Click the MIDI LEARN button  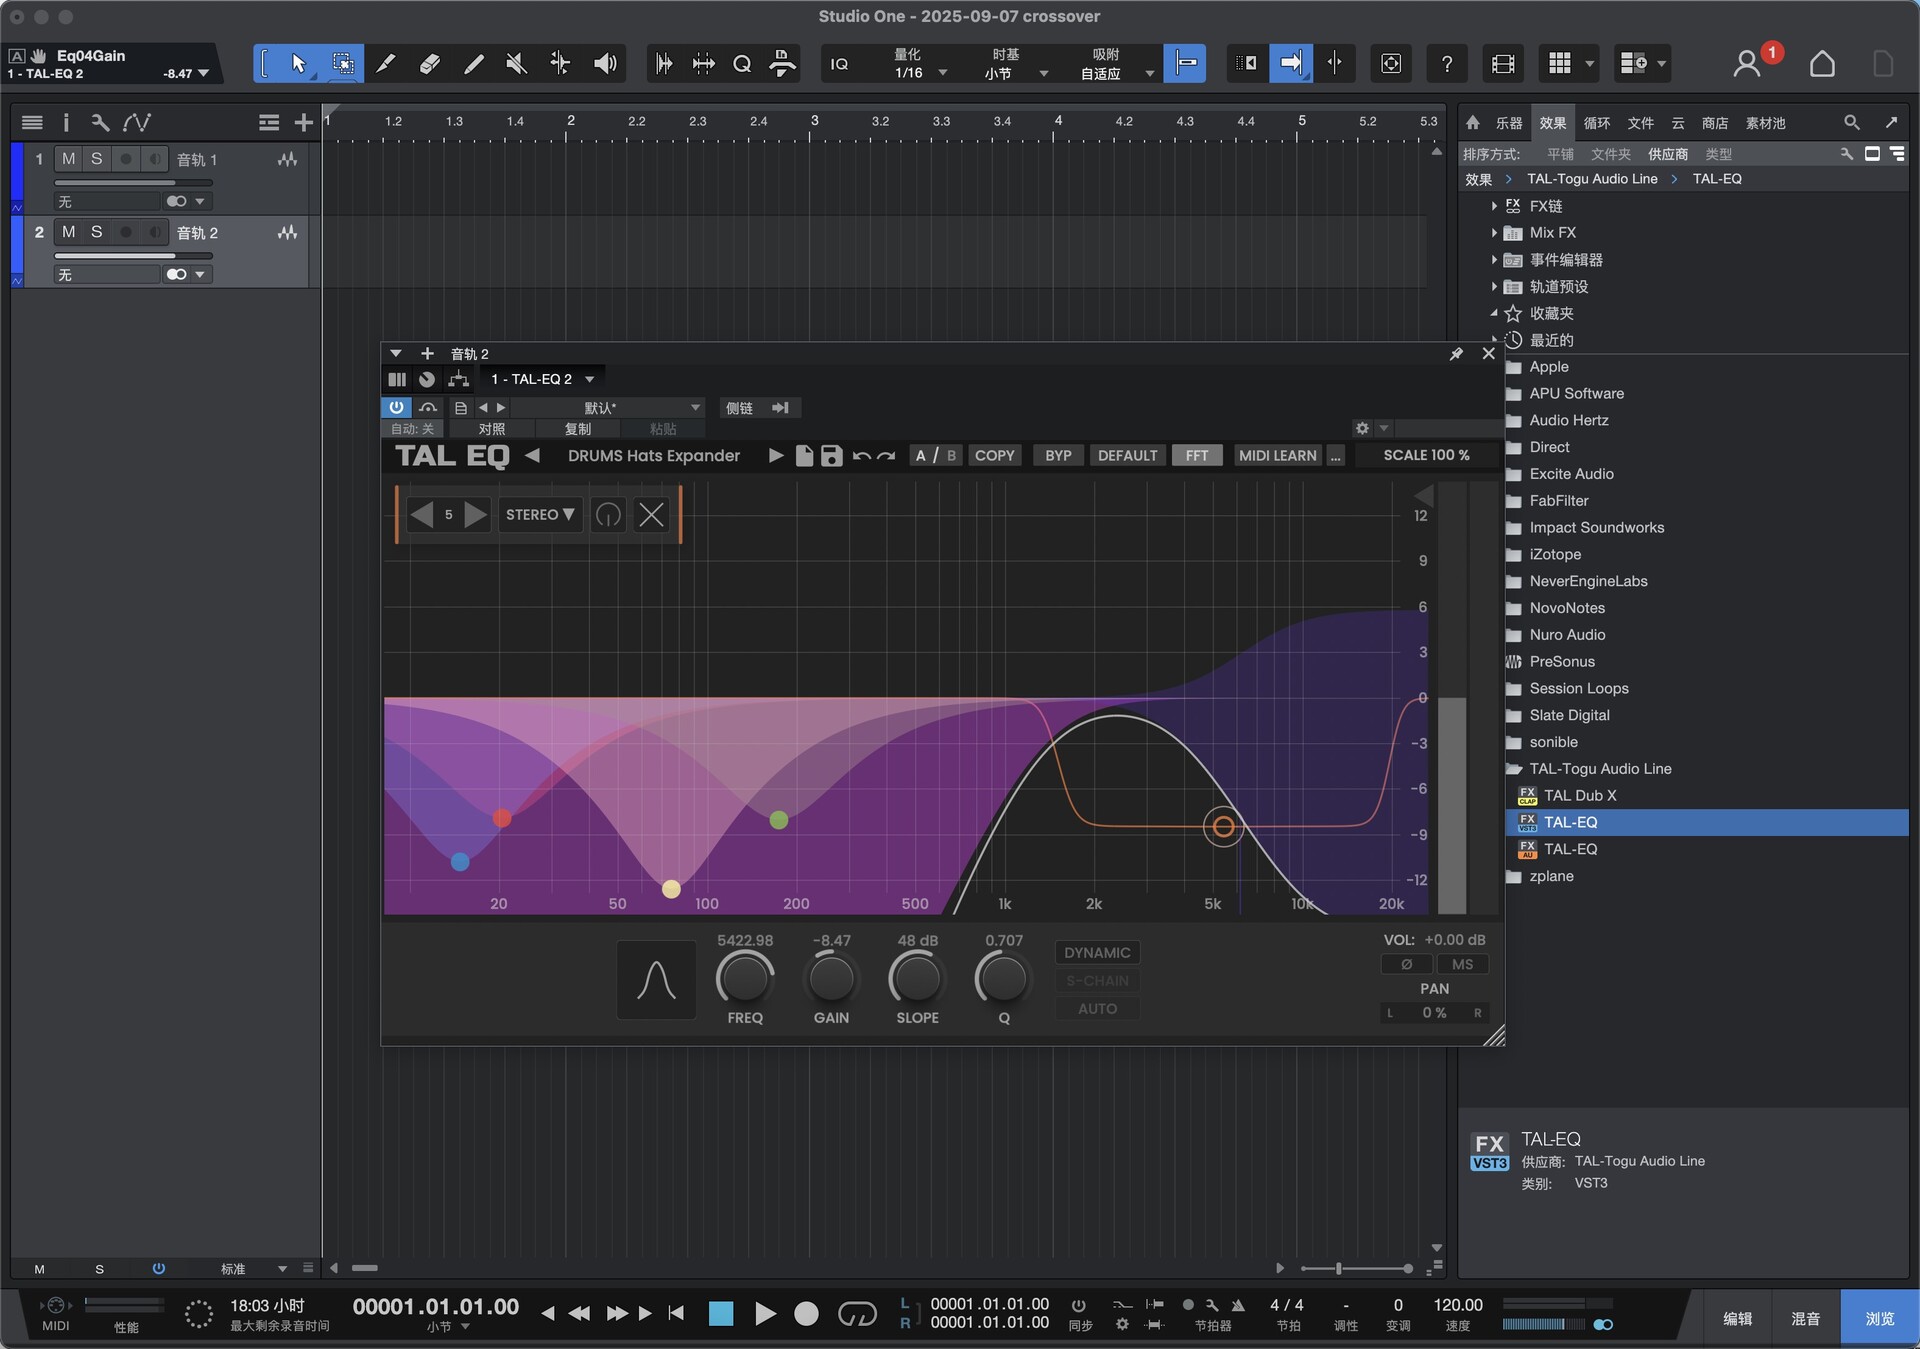click(x=1277, y=456)
